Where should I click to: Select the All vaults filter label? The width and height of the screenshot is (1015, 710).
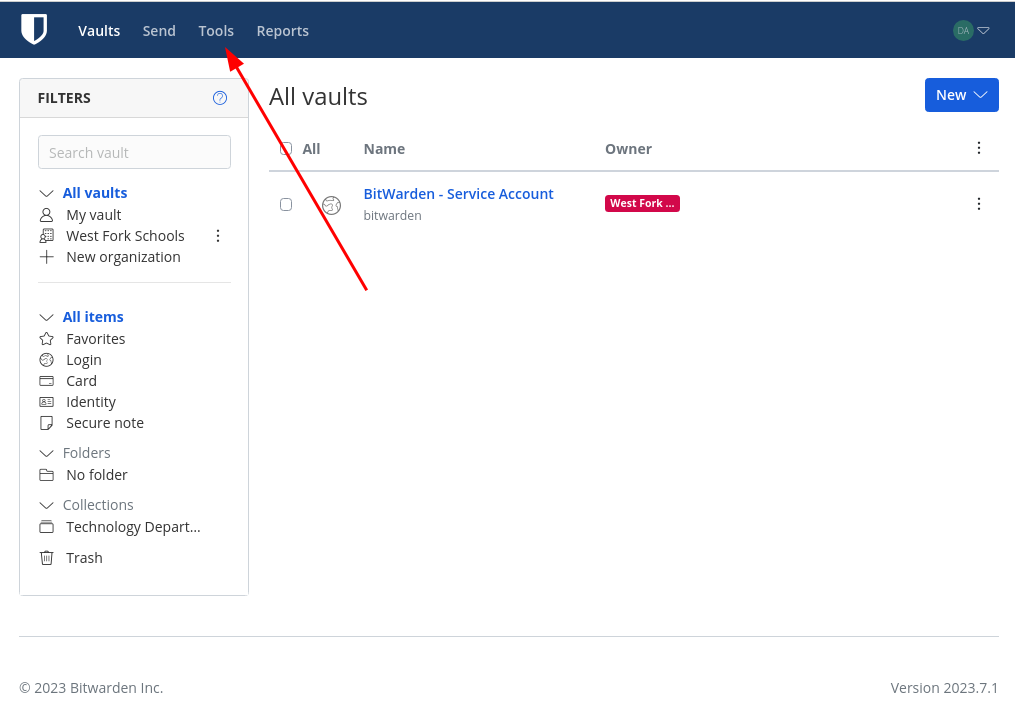(x=95, y=193)
